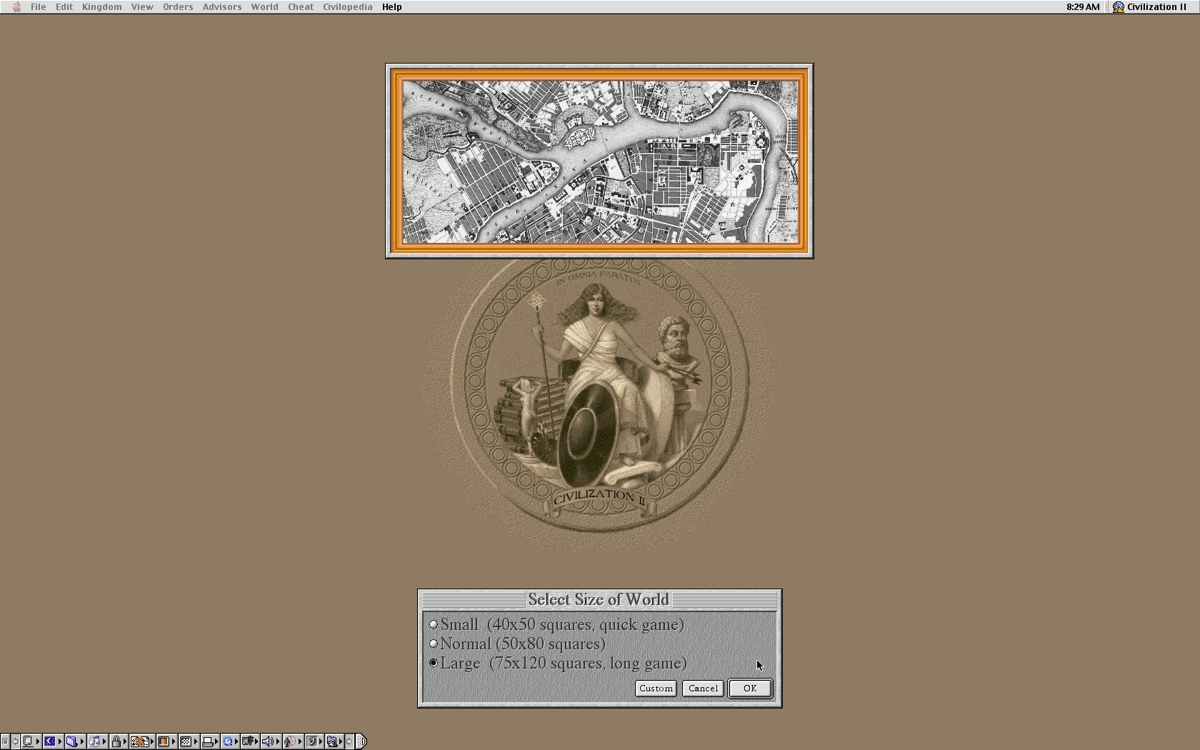The width and height of the screenshot is (1200, 750).
Task: Open the Civilopedia menu
Action: pyautogui.click(x=347, y=7)
